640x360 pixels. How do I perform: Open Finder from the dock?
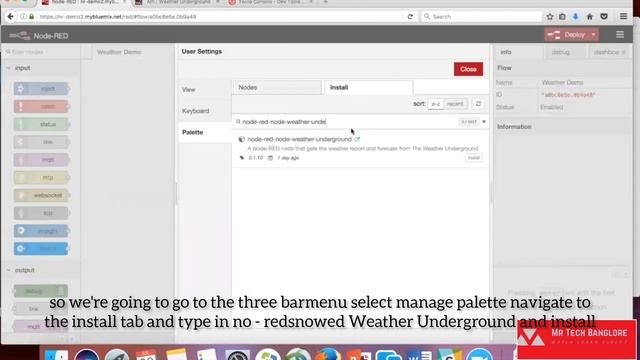coord(56,354)
